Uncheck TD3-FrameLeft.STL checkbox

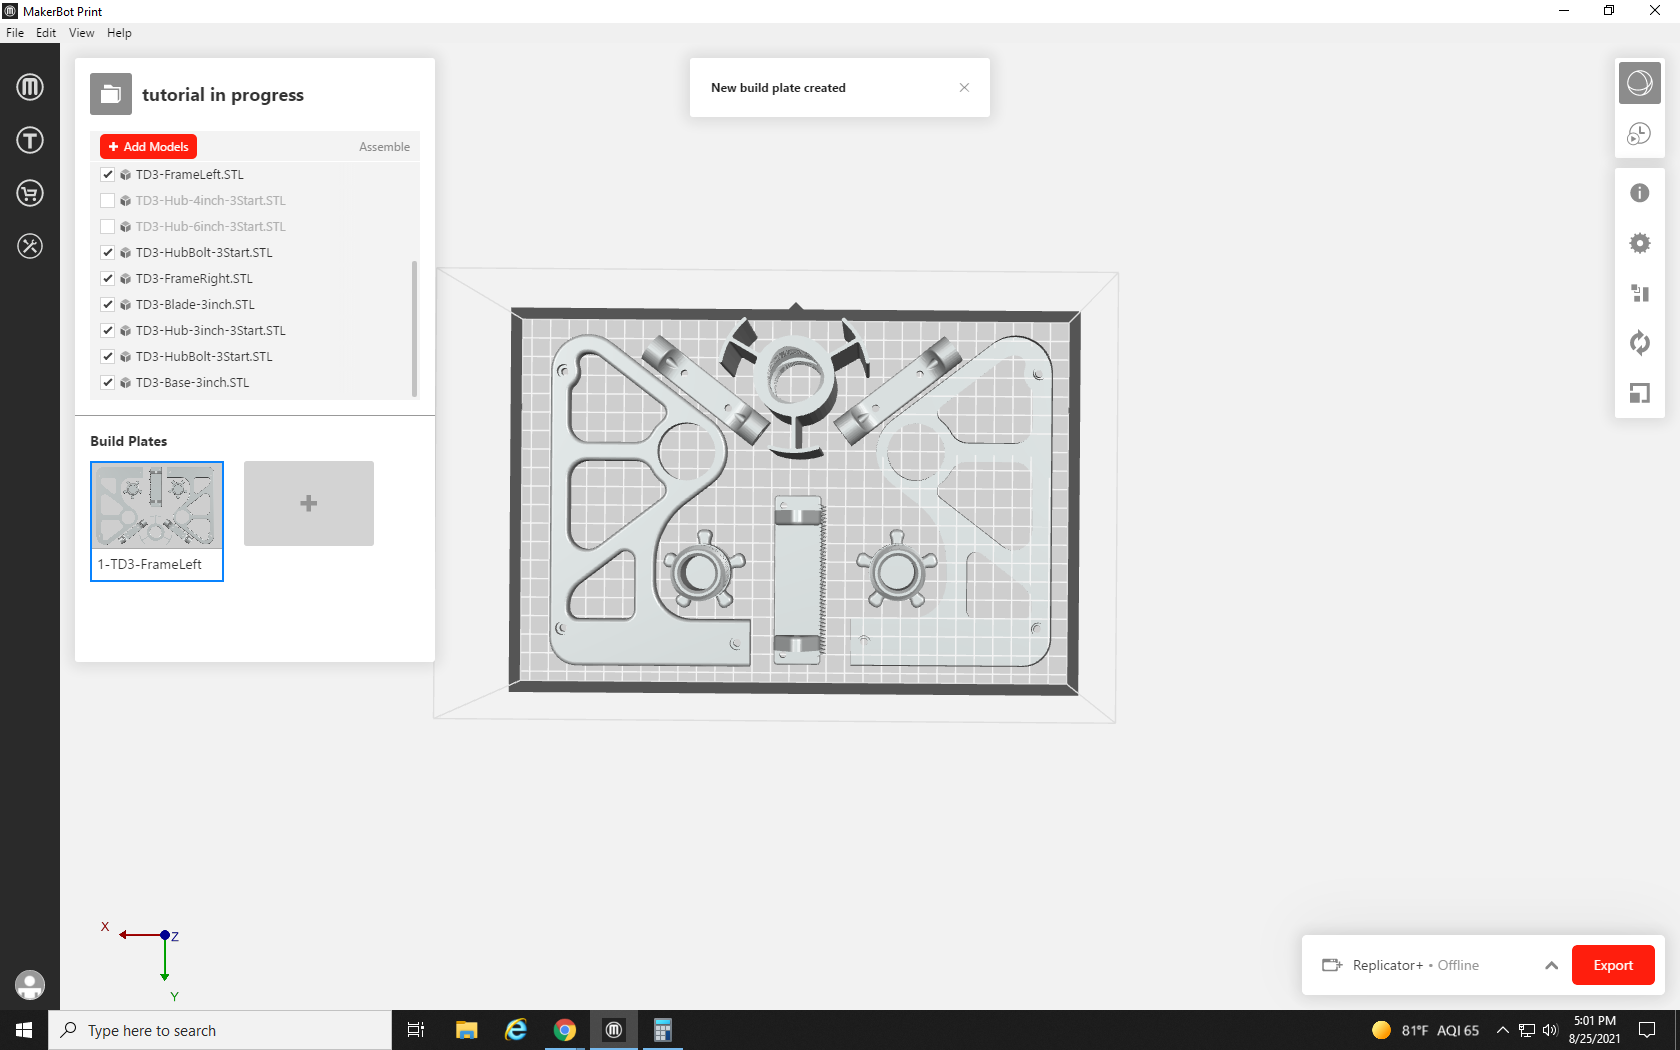108,174
